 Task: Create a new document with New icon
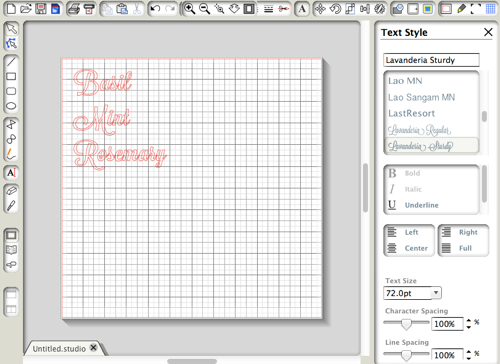[x=11, y=8]
